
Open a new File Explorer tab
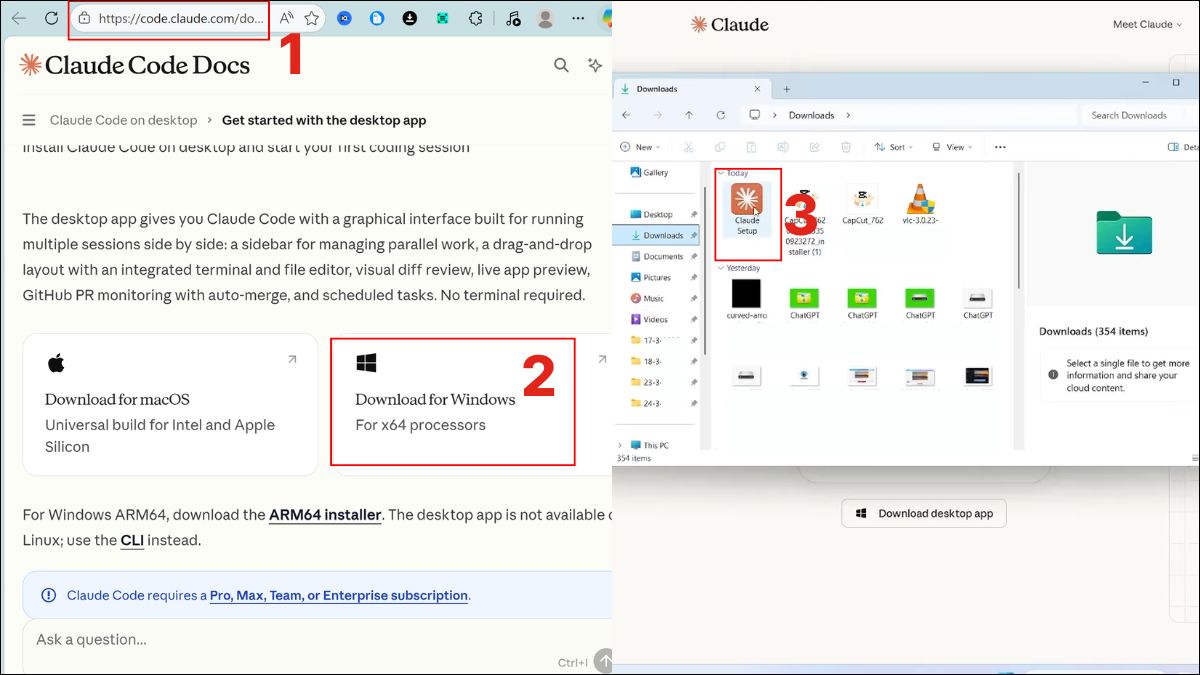pos(786,89)
